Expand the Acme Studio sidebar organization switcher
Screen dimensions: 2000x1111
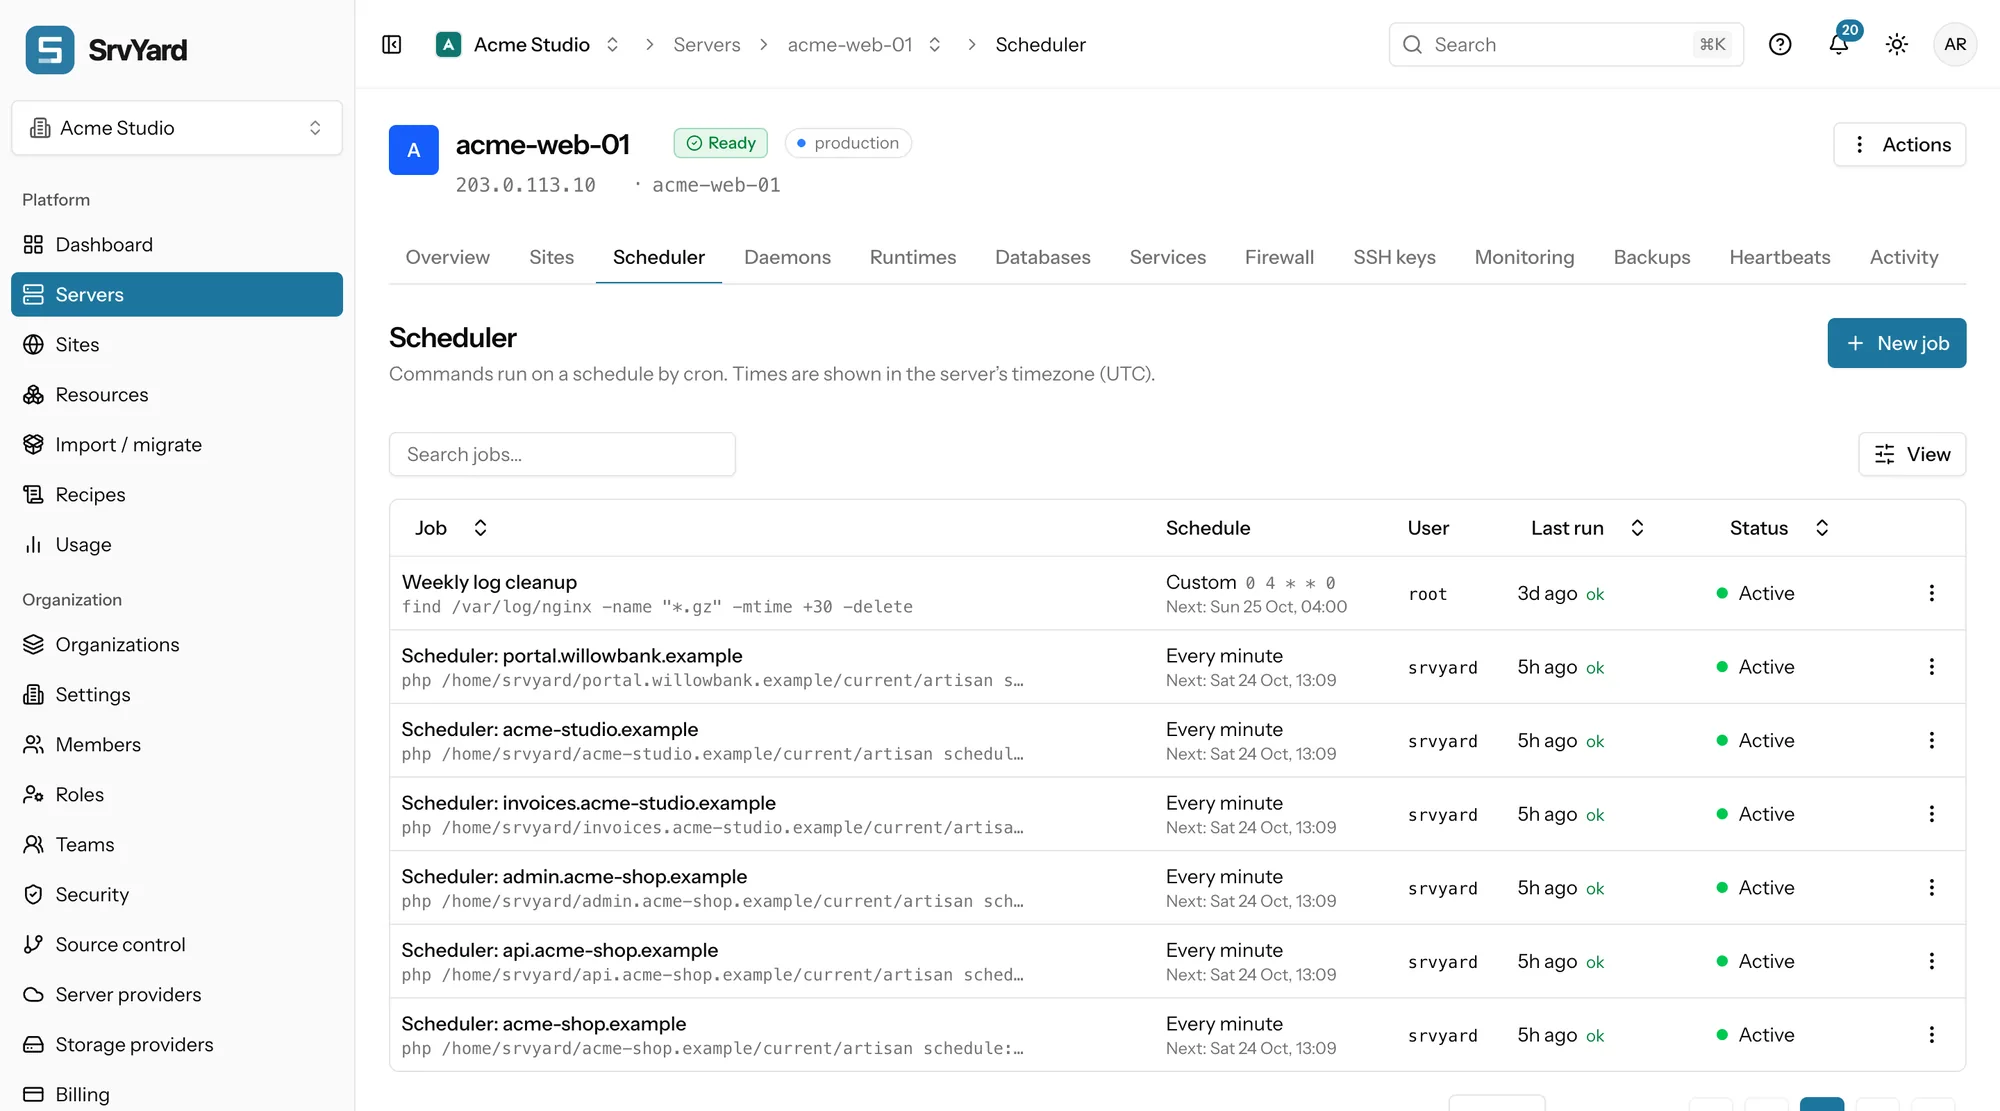coord(177,128)
